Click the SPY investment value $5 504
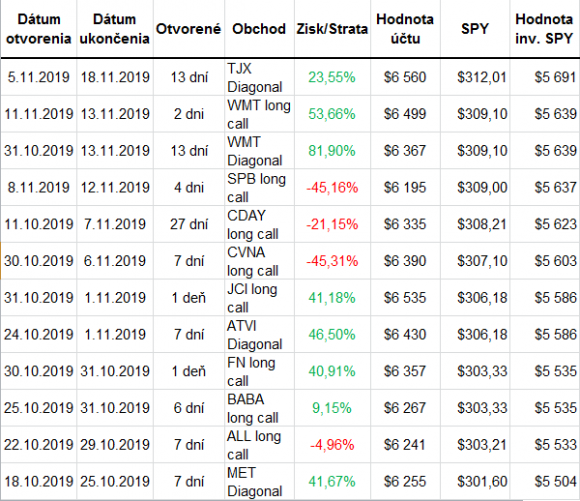580x501 pixels. [555, 482]
